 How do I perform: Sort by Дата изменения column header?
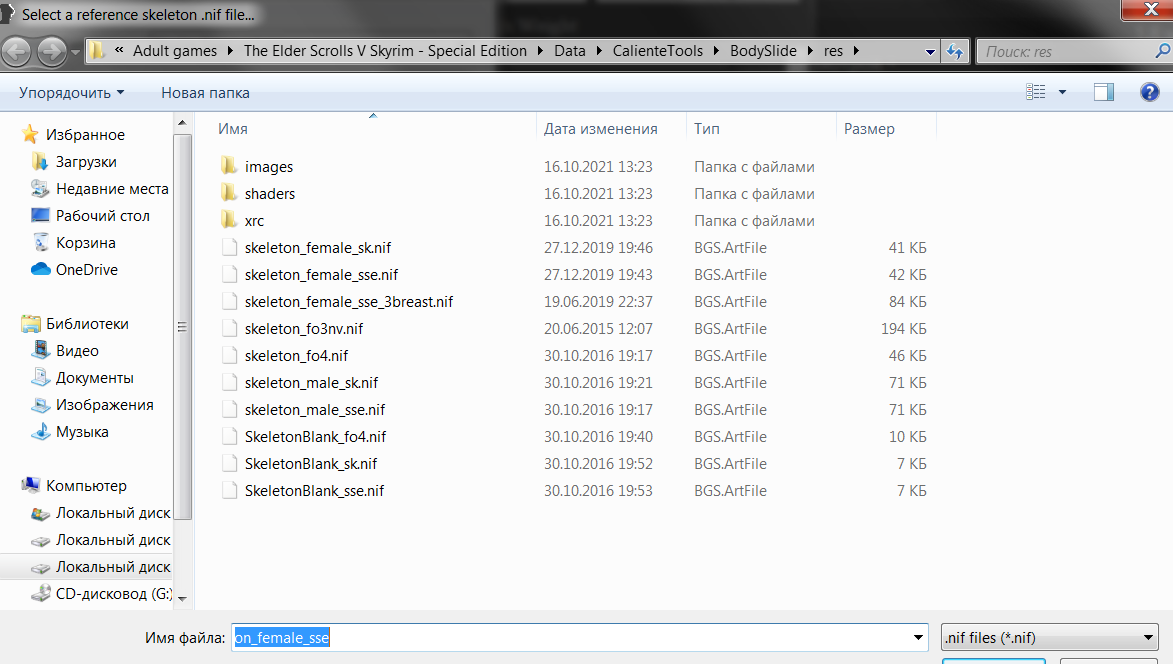pyautogui.click(x=600, y=129)
